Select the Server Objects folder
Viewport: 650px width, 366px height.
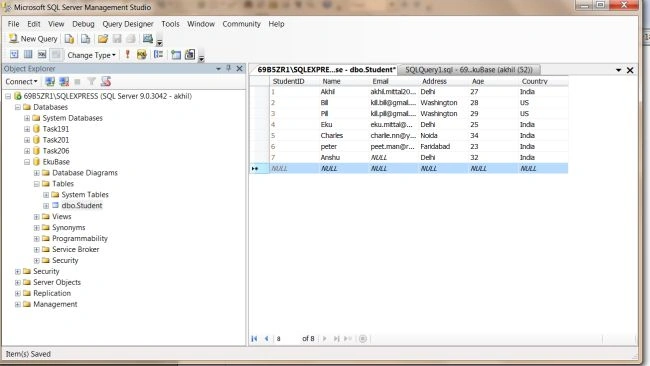coord(57,282)
